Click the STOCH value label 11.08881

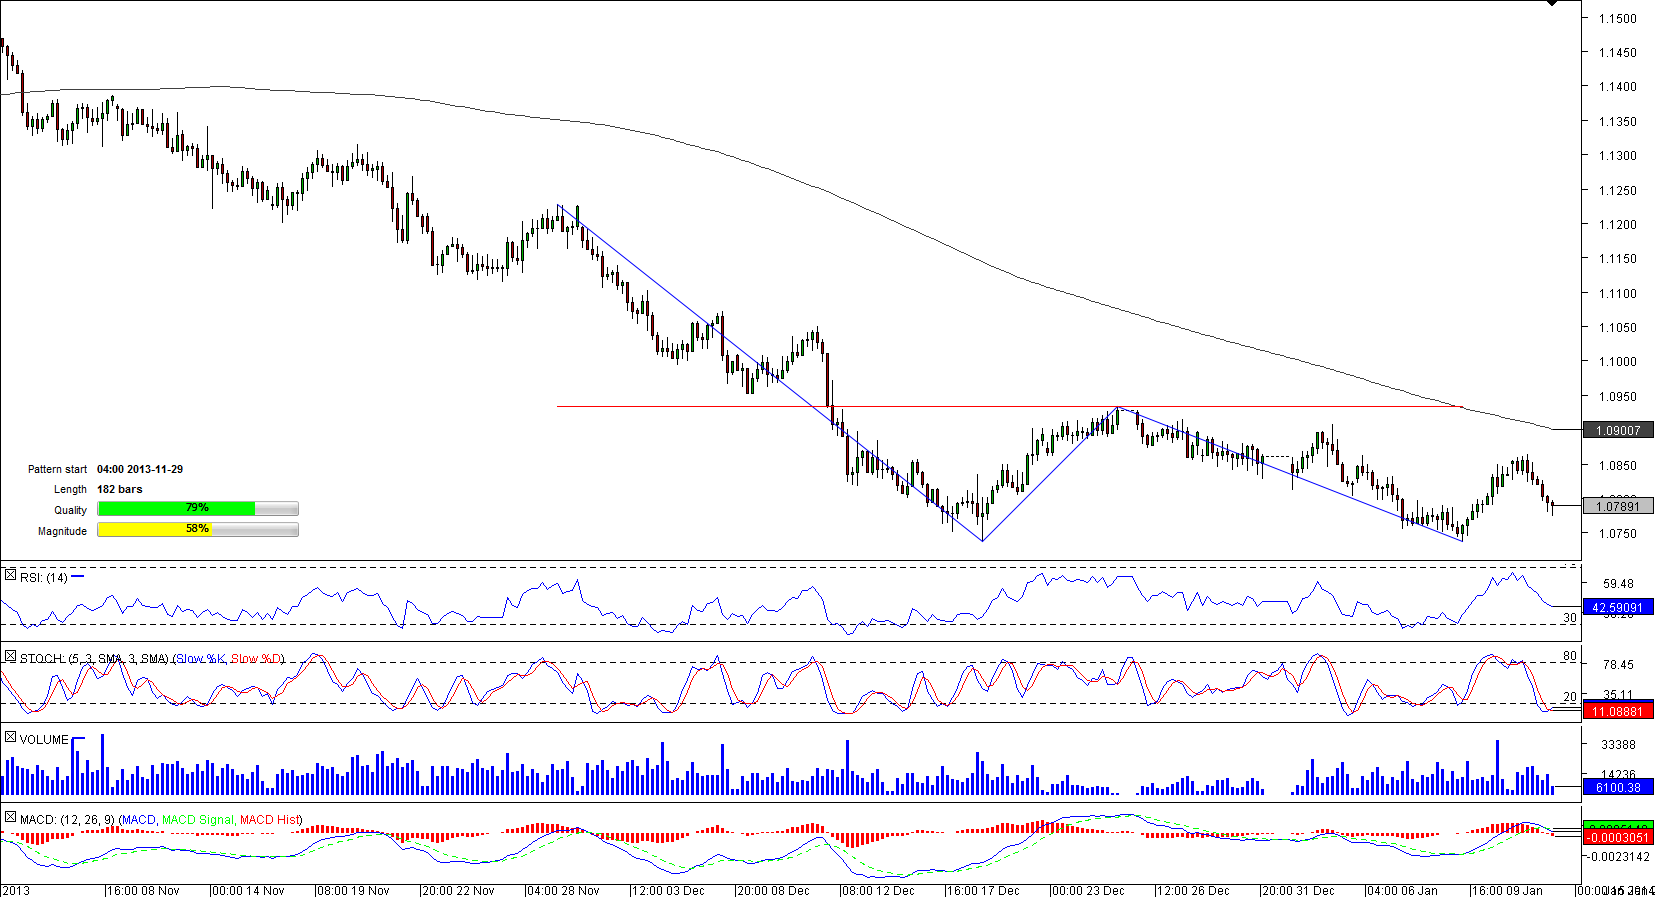[1617, 712]
